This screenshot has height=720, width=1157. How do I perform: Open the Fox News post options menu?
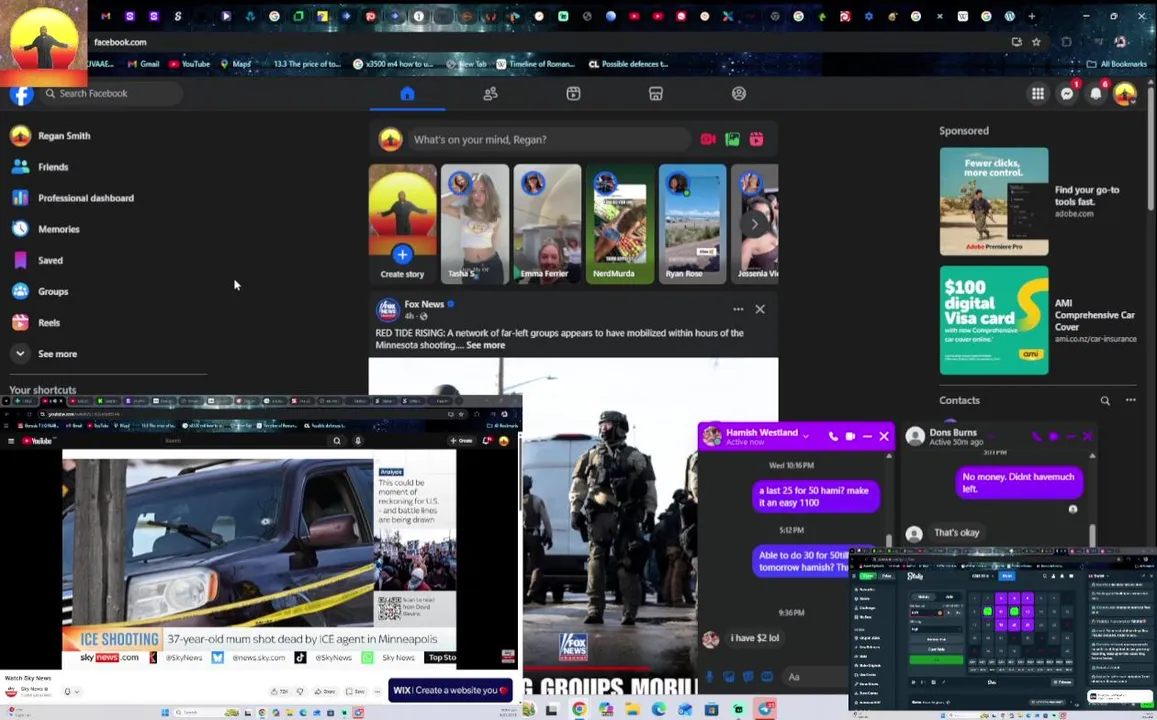(x=738, y=309)
